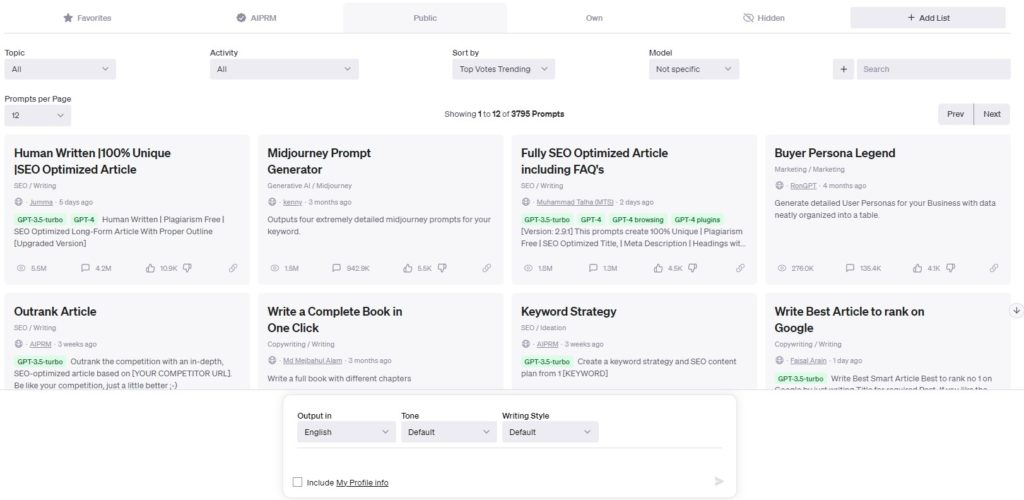Open the Output in English dropdown

tap(346, 432)
